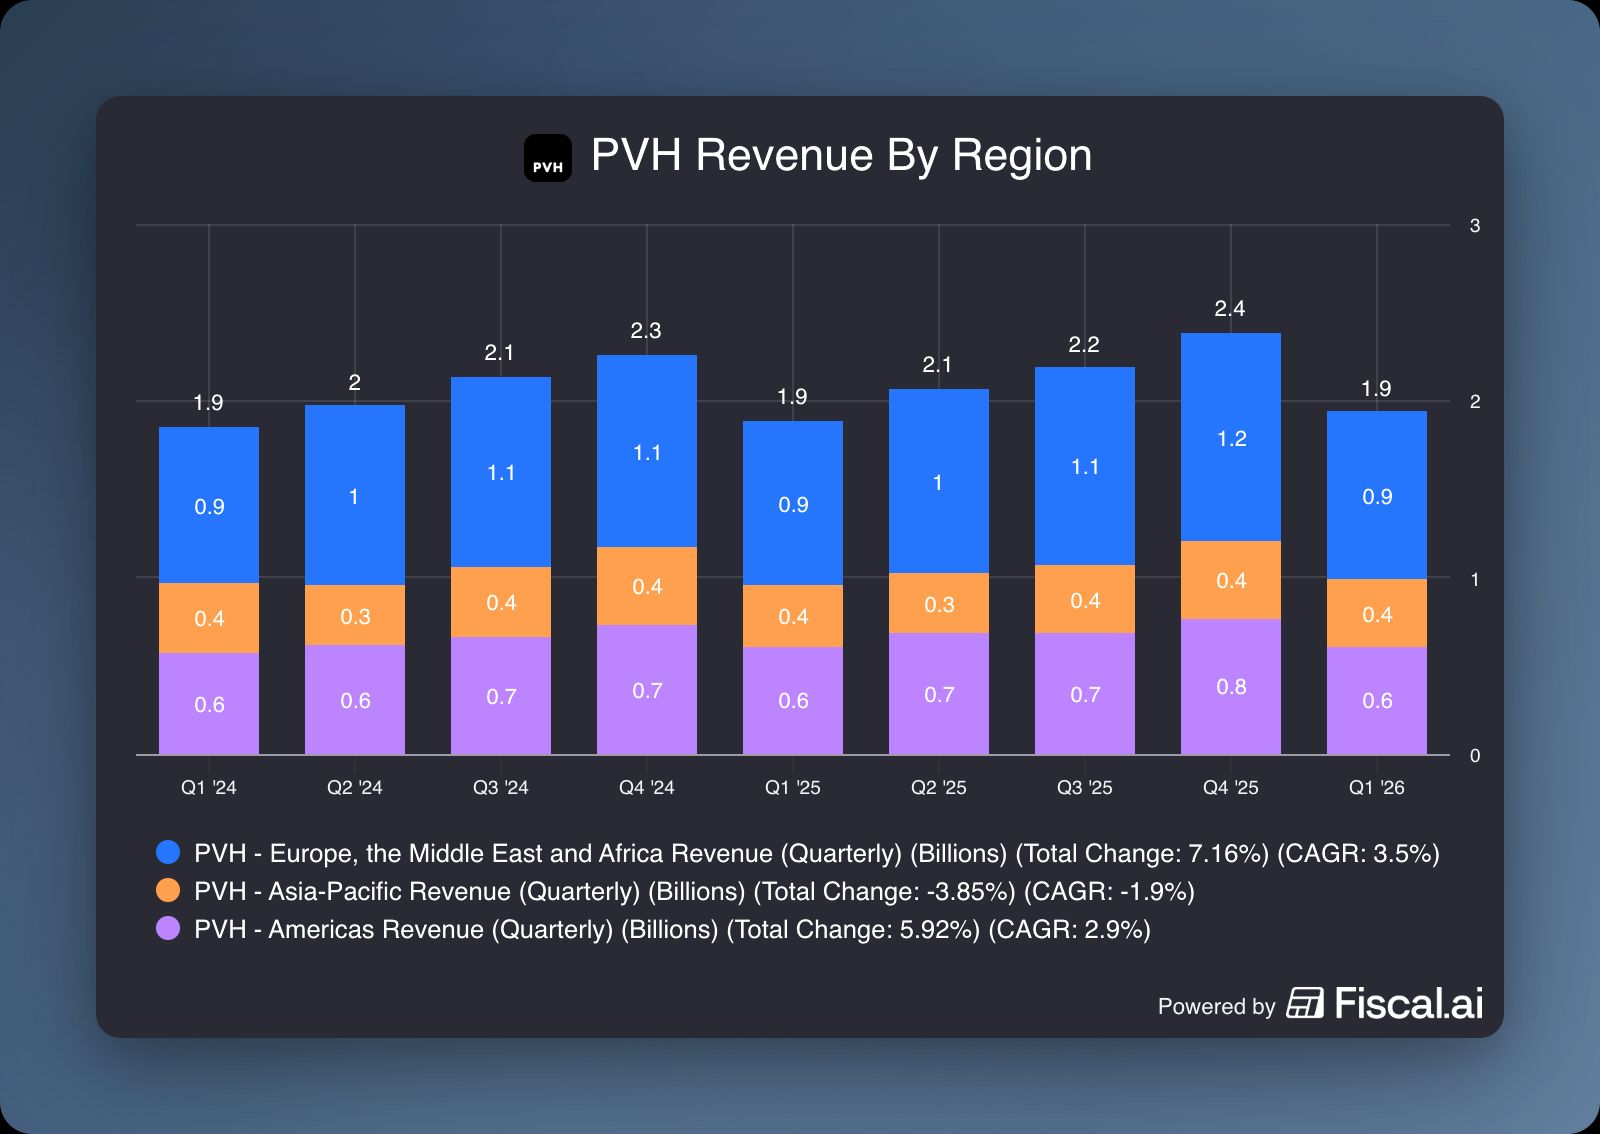Select the Asia-Pacific Revenue legend entry
Screen dimensions: 1600x1134
(676, 891)
